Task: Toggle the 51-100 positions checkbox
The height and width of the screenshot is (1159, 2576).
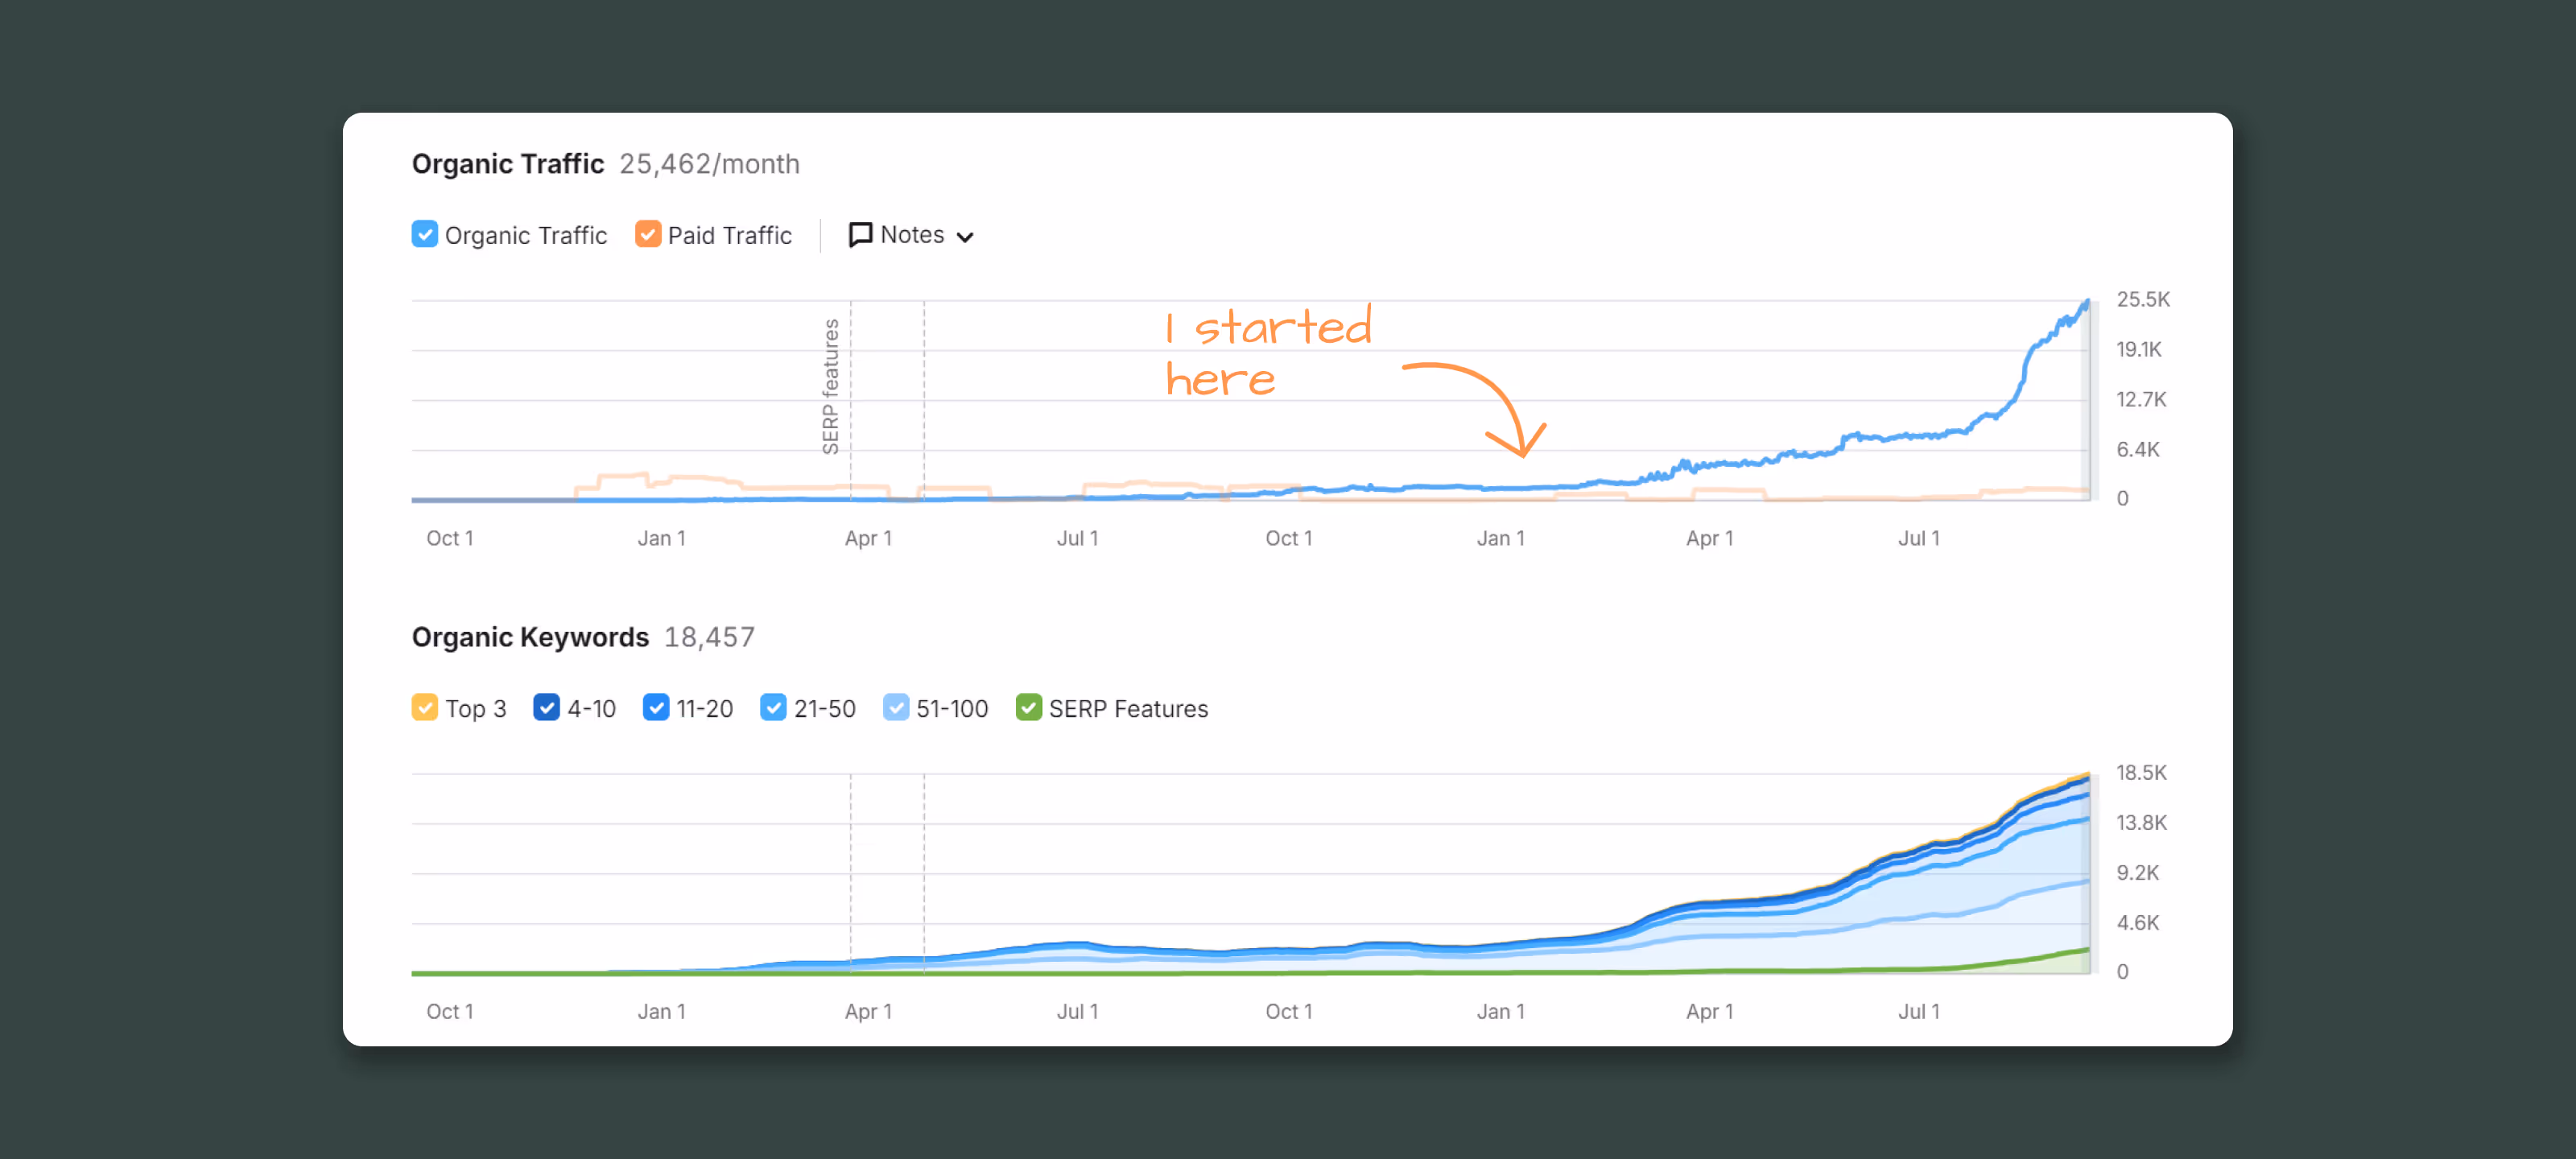Action: pyautogui.click(x=896, y=708)
